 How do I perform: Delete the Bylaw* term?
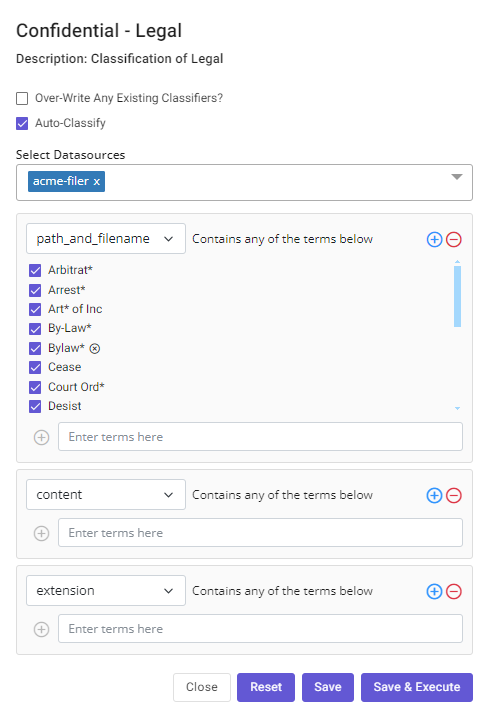click(94, 348)
